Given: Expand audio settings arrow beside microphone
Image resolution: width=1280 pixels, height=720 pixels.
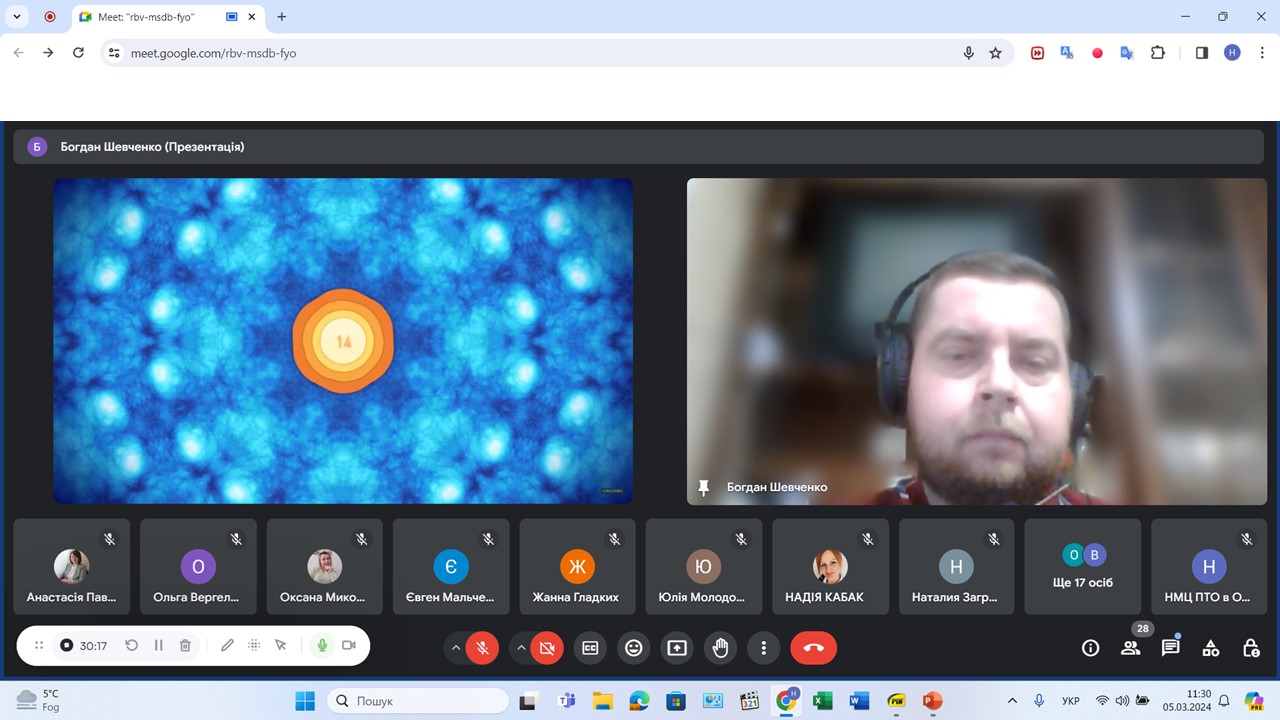Looking at the screenshot, I should [x=456, y=648].
